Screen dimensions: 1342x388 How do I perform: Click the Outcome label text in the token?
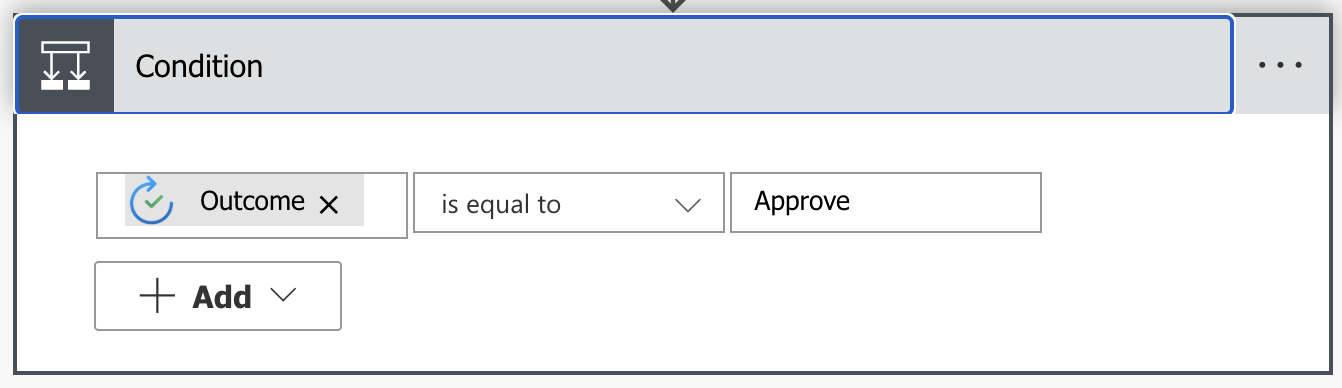click(x=252, y=201)
